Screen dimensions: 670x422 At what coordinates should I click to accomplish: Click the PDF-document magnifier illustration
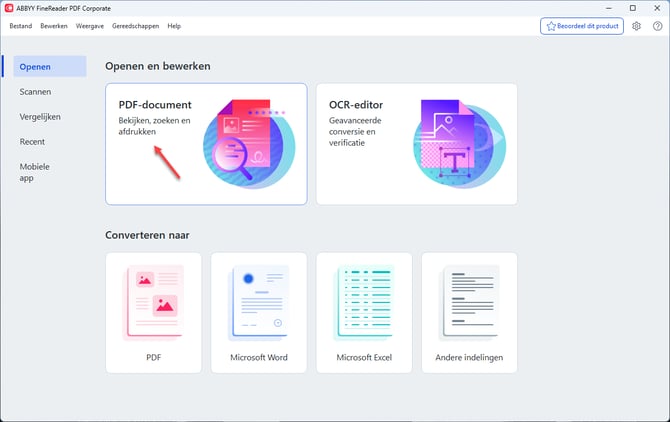[247, 144]
